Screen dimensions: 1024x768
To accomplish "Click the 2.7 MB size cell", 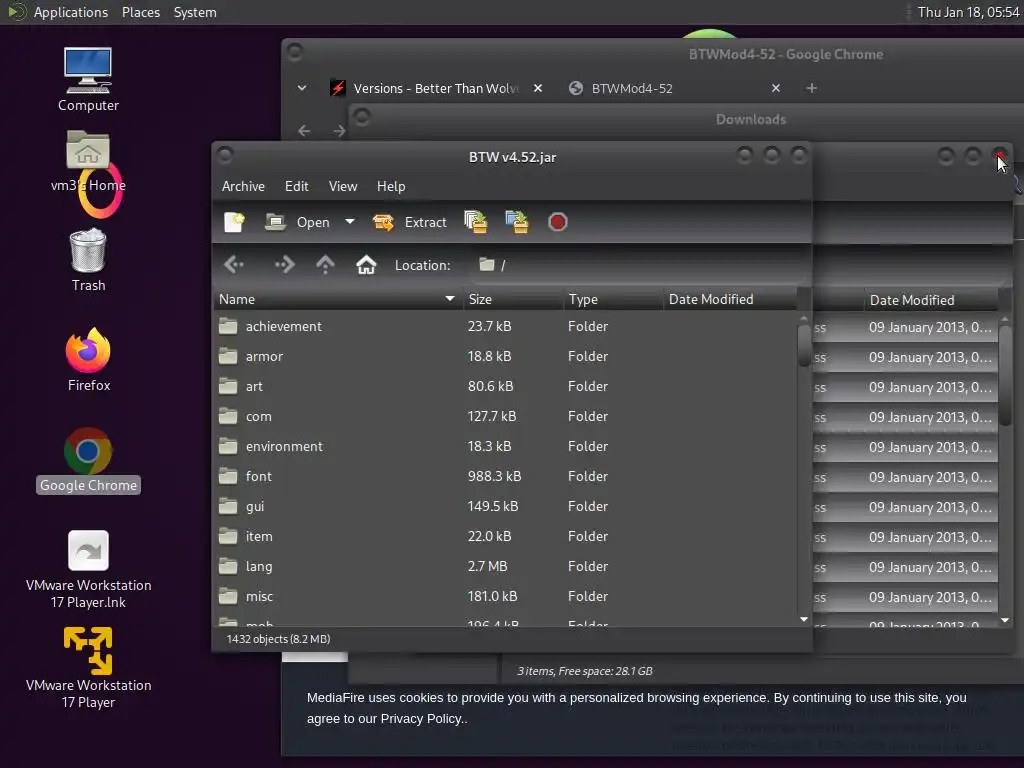I will [x=487, y=566].
